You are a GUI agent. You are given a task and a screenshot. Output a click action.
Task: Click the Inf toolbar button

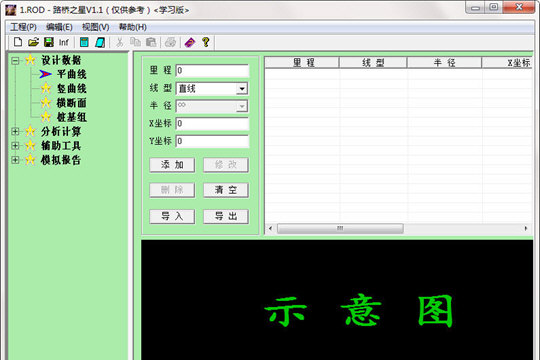coord(64,42)
